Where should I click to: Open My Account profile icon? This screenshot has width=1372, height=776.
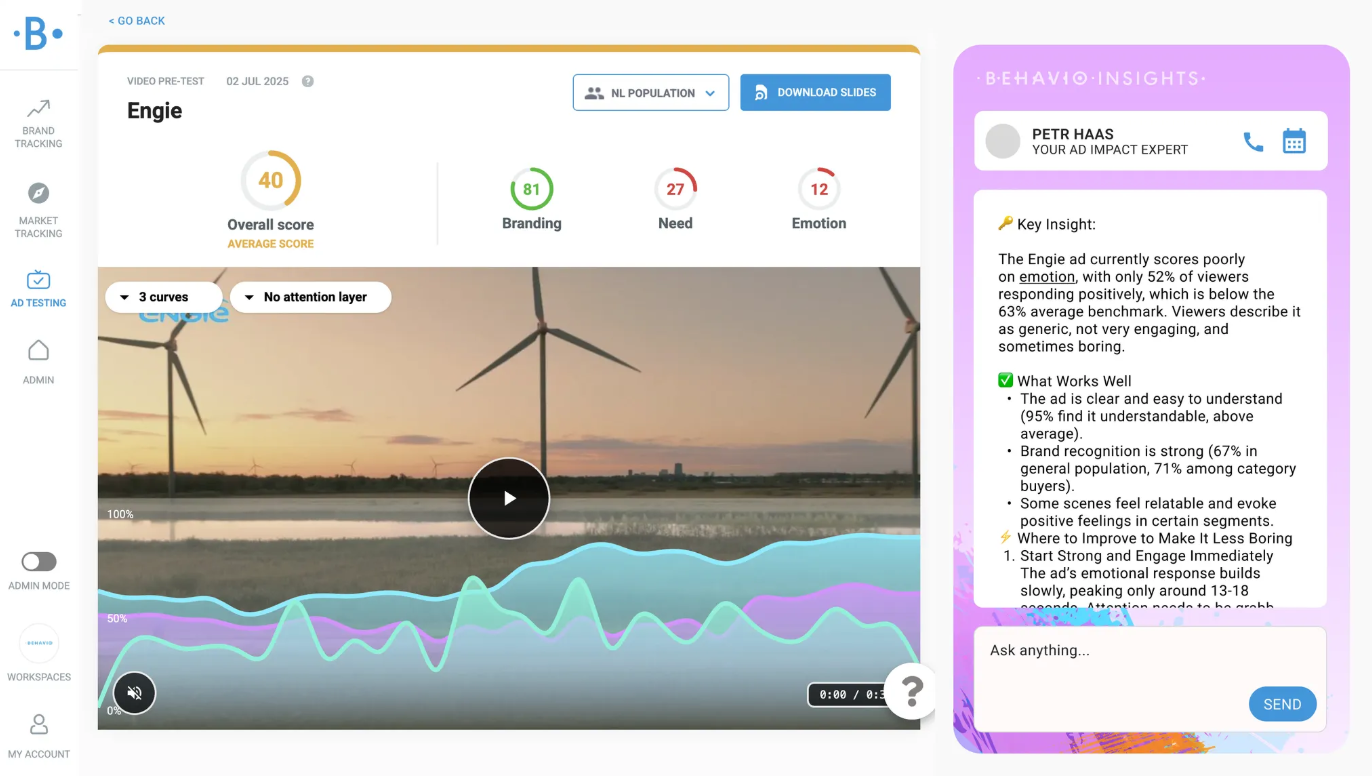38,723
